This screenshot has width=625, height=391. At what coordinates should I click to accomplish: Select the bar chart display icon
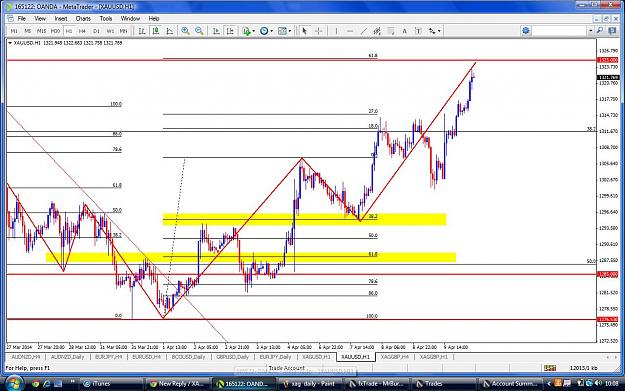click(142, 31)
